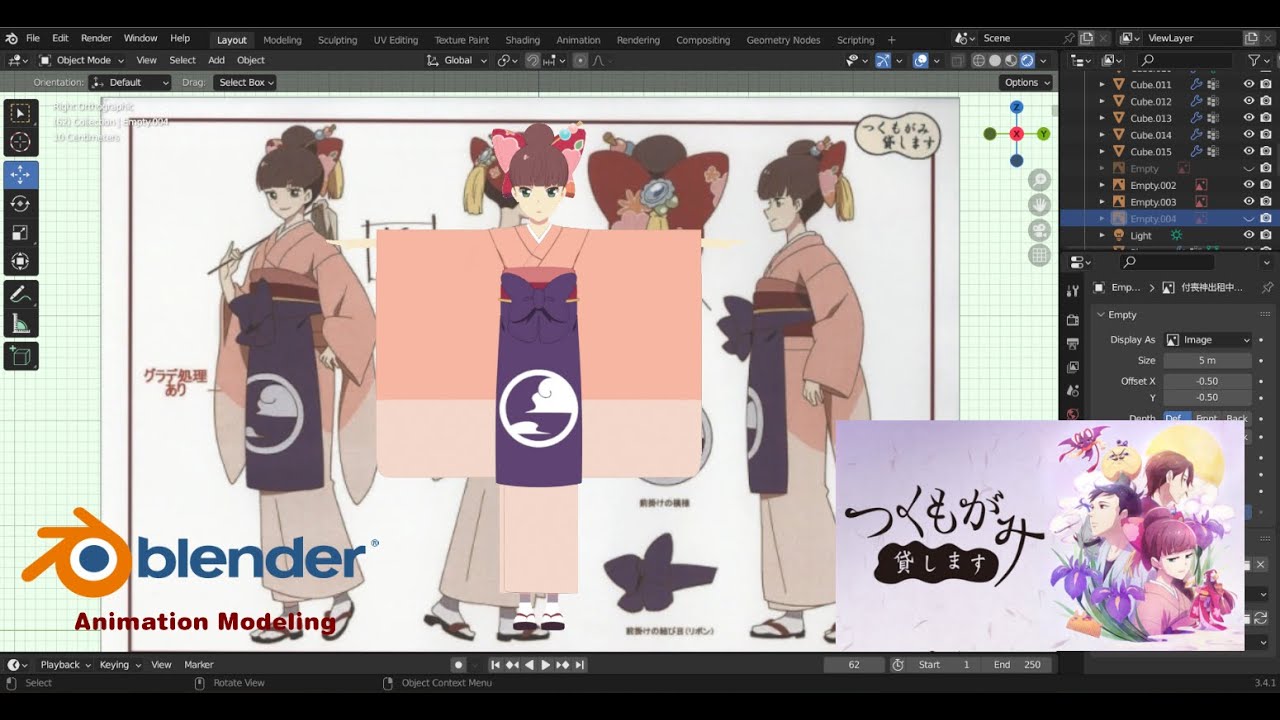This screenshot has height=720, width=1280.
Task: Toggle proportional editing
Action: click(x=580, y=61)
